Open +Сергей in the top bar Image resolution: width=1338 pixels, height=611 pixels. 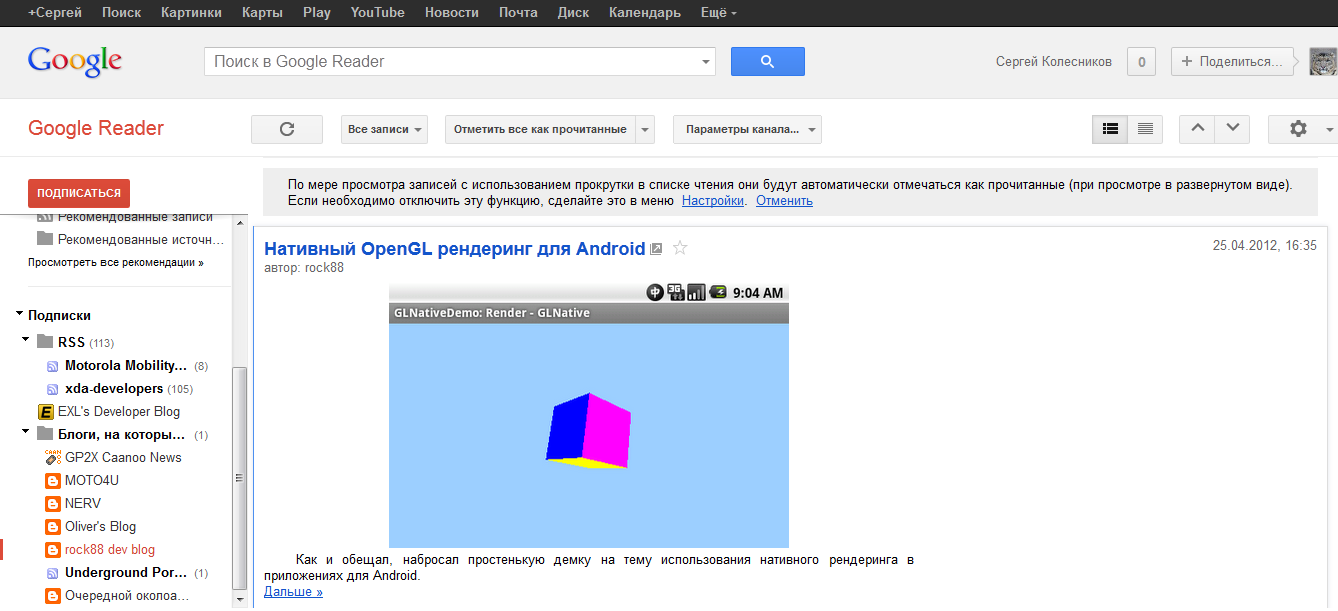click(55, 13)
